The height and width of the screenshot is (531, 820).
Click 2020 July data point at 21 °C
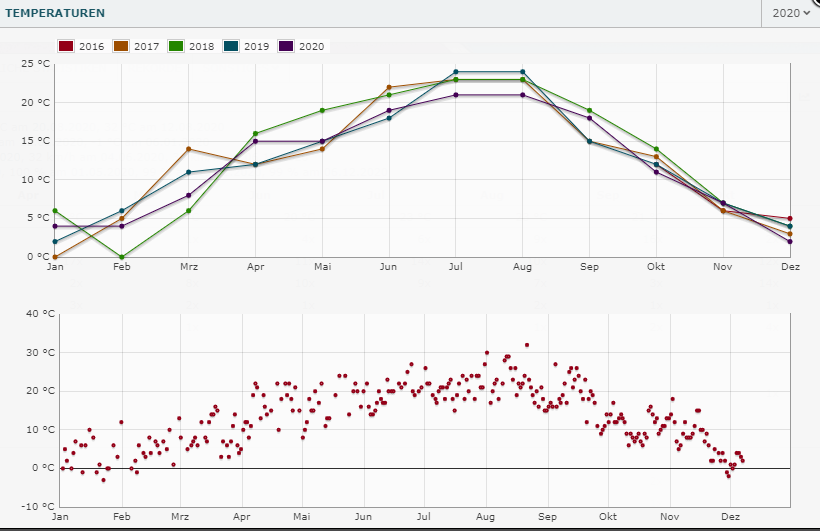click(x=456, y=95)
